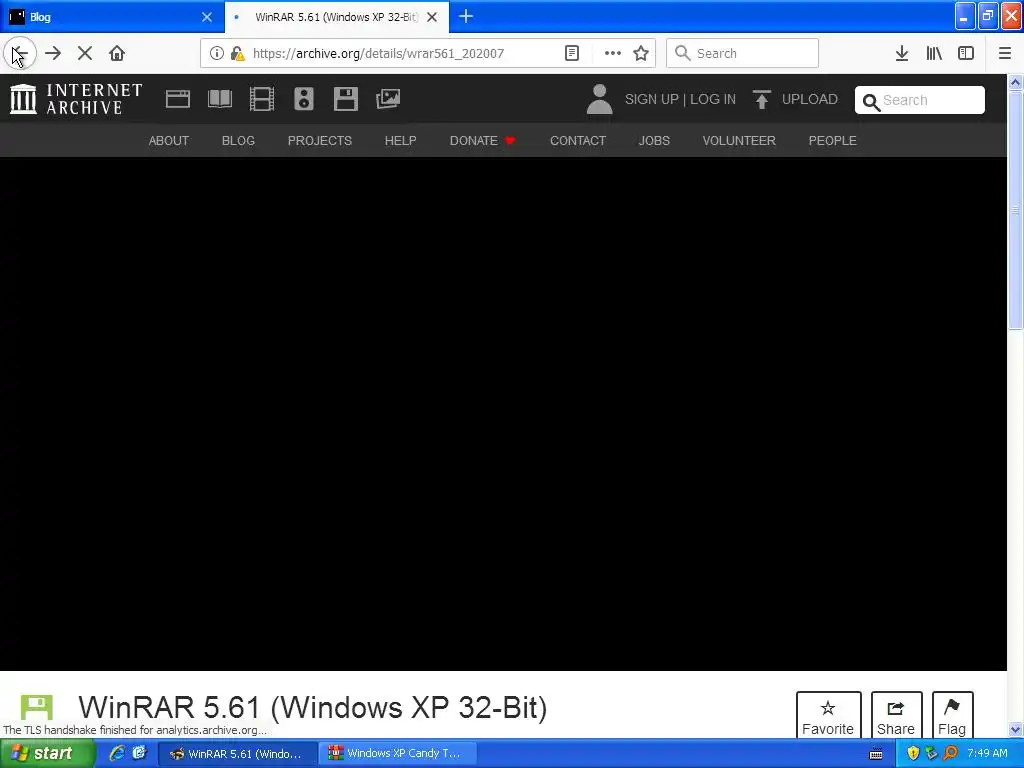Inspect the padlock warning icon in address bar
Image resolution: width=1024 pixels, height=768 pixels.
(238, 54)
